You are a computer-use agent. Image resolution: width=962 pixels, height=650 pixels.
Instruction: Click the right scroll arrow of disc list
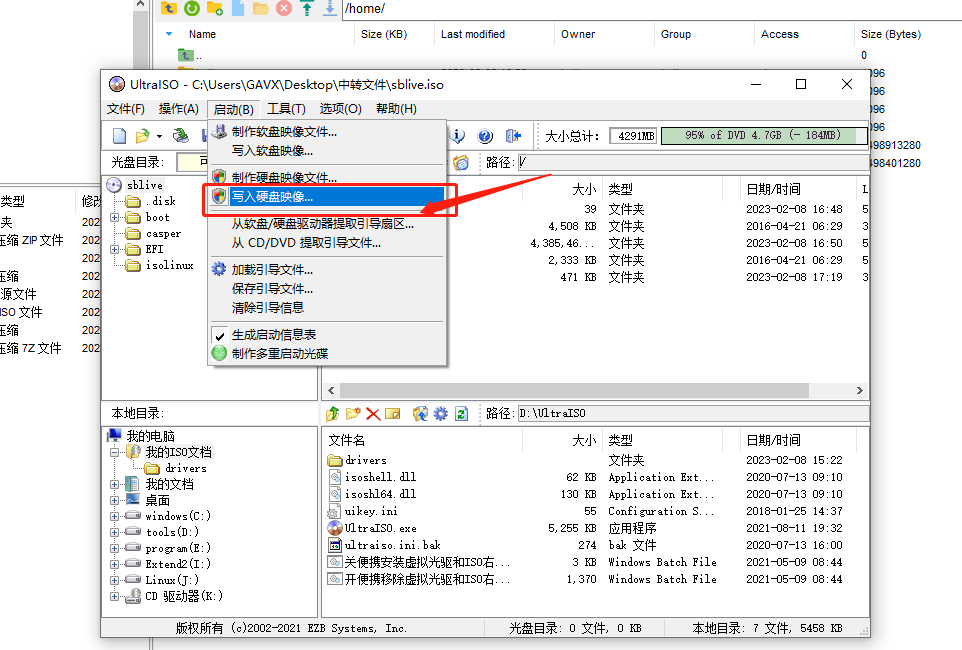[860, 390]
